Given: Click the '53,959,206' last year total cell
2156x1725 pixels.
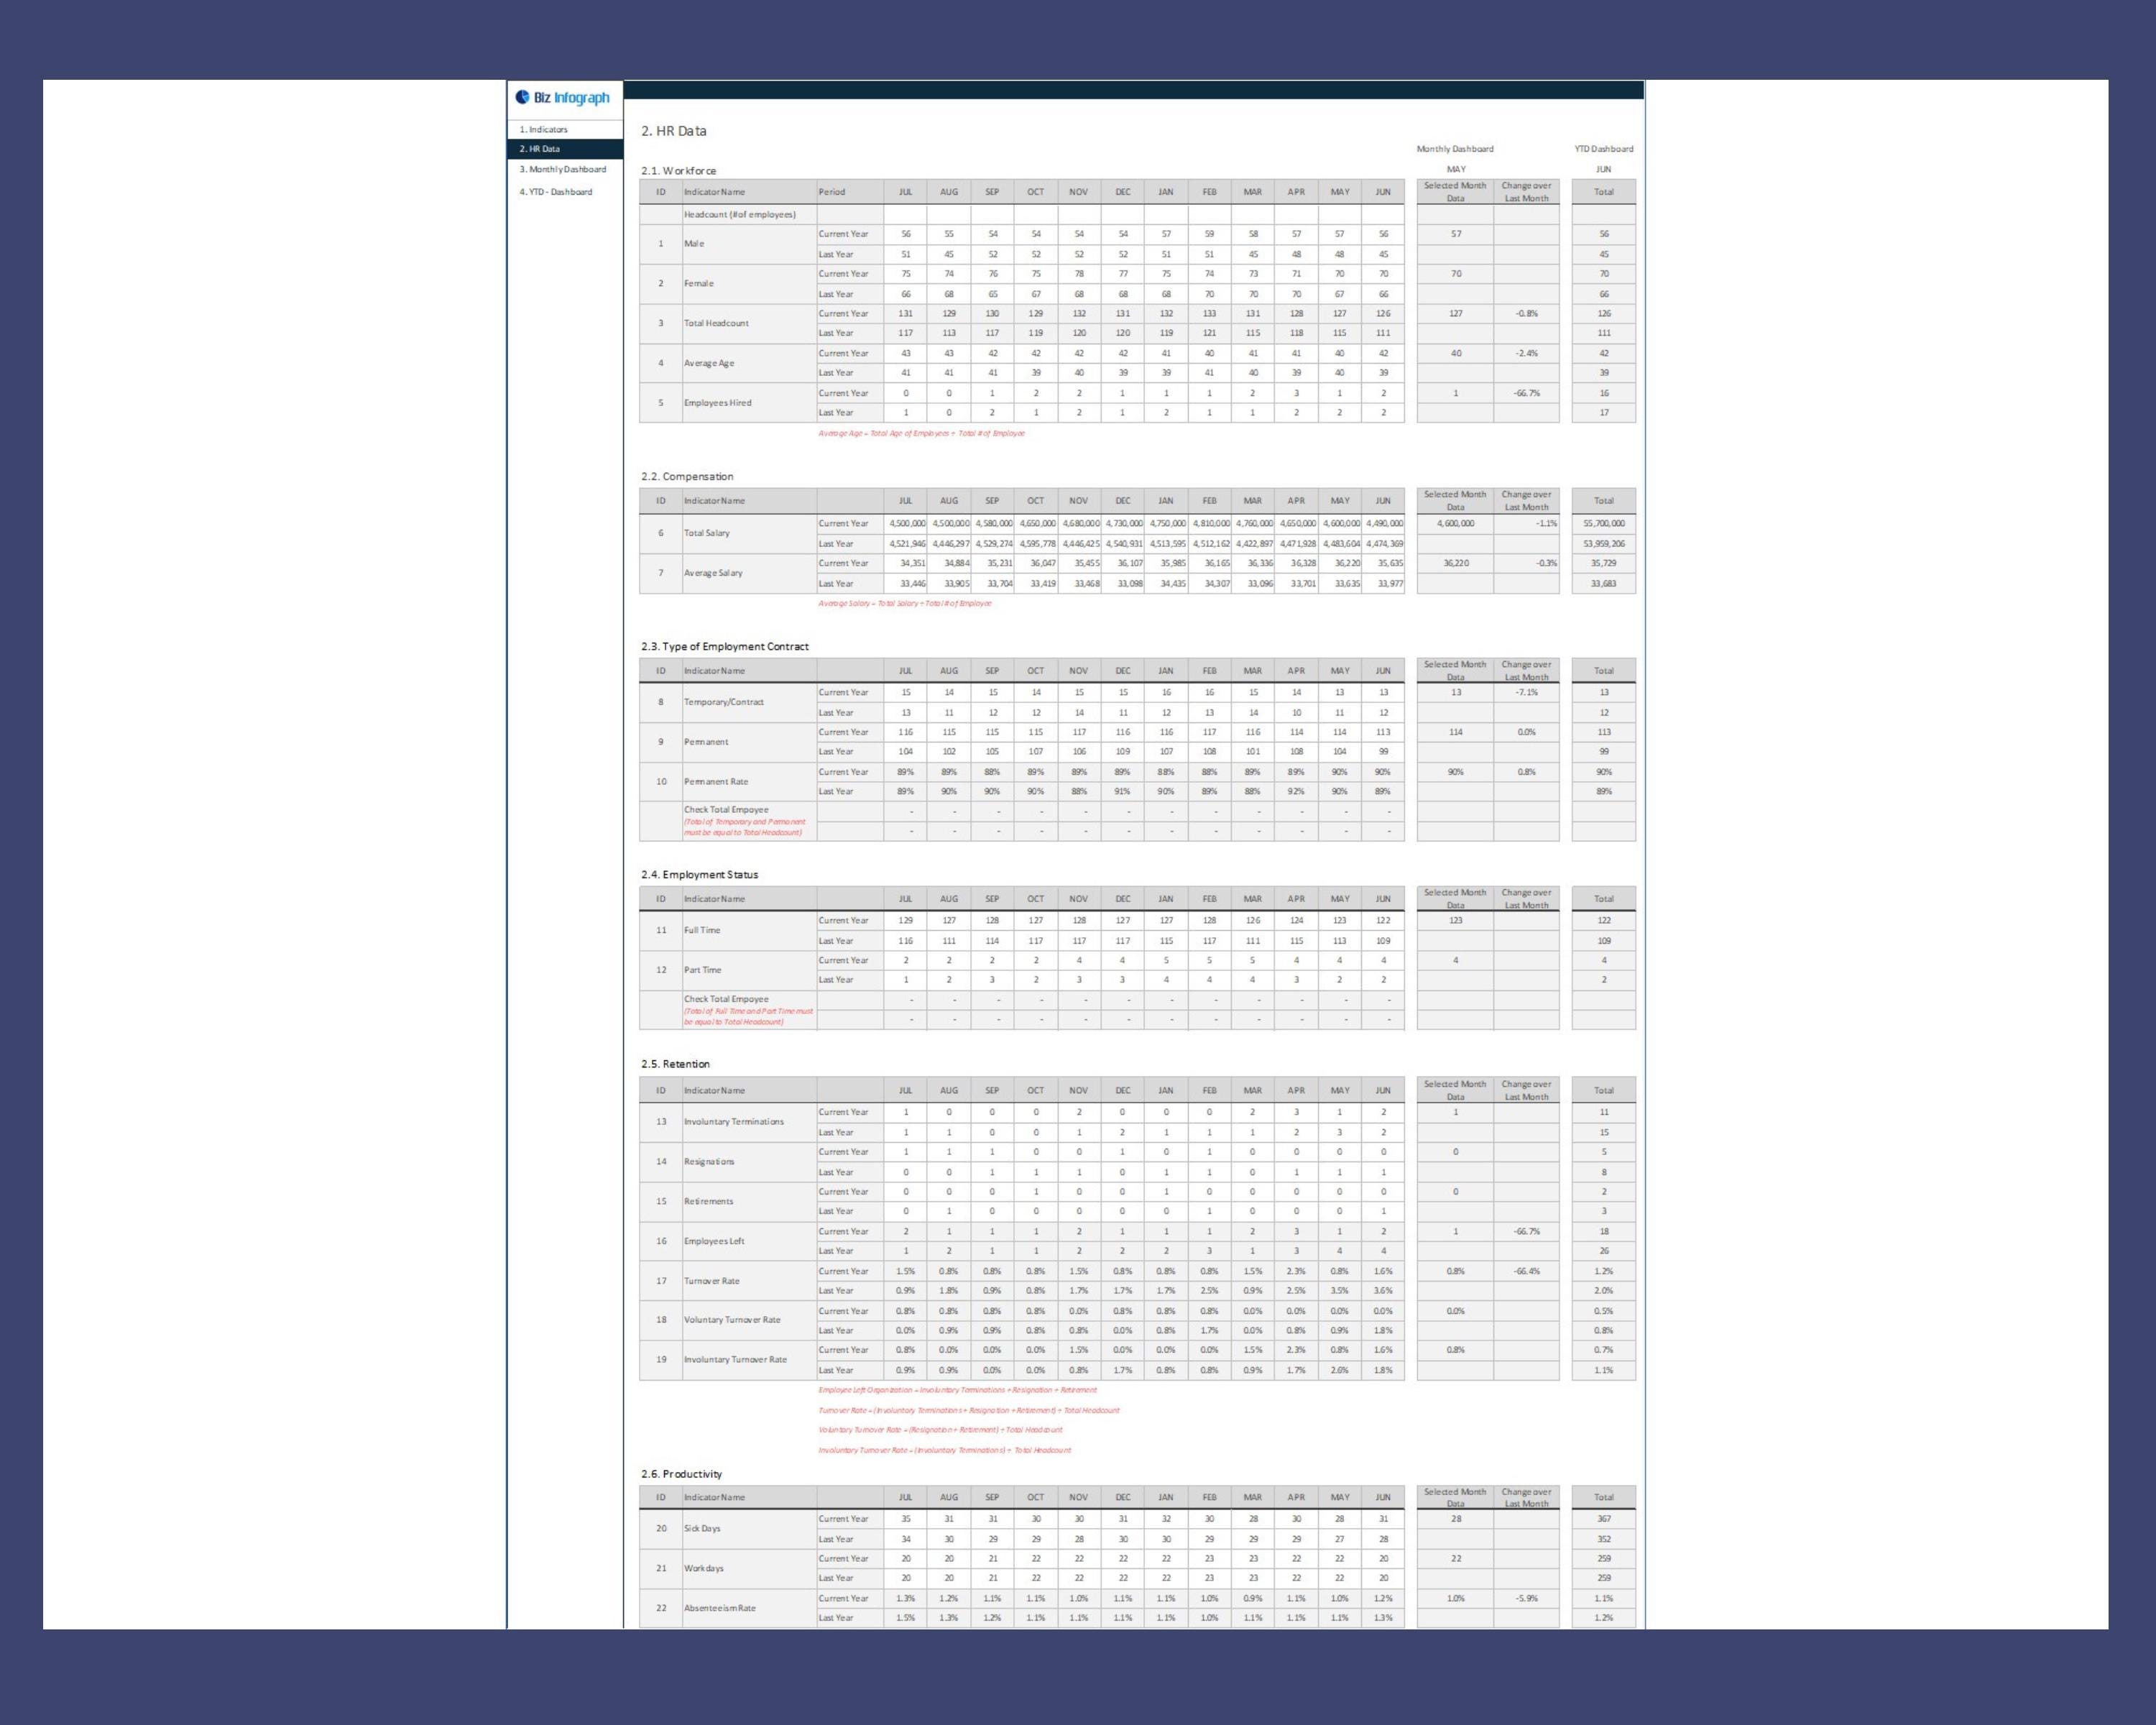Looking at the screenshot, I should click(x=1603, y=544).
